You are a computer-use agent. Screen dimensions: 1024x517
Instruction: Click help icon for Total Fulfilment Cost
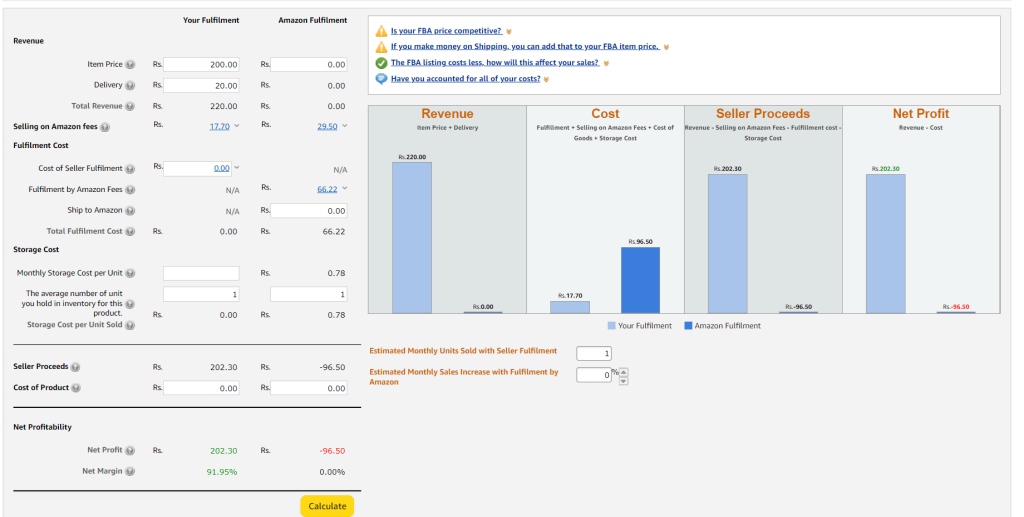pyautogui.click(x=130, y=232)
